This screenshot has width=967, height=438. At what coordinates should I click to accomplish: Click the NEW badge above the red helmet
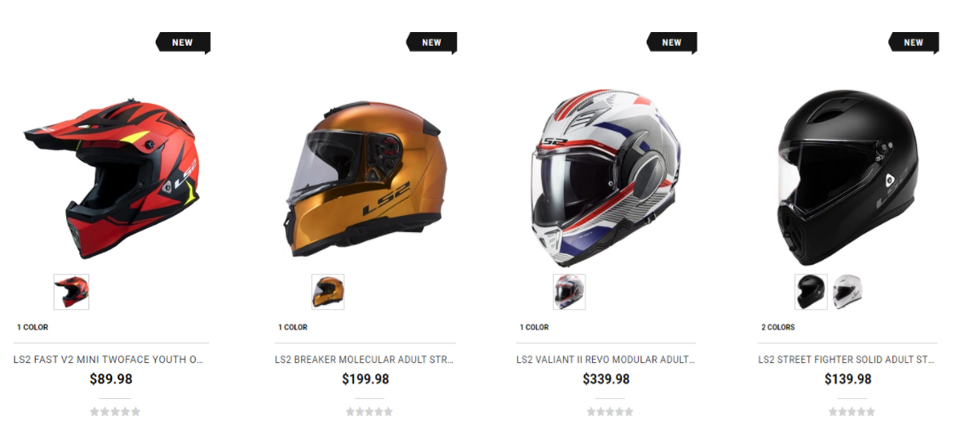(x=183, y=43)
